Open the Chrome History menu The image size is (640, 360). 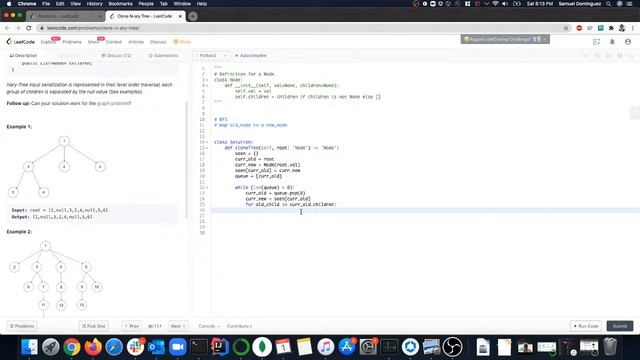tap(95, 4)
